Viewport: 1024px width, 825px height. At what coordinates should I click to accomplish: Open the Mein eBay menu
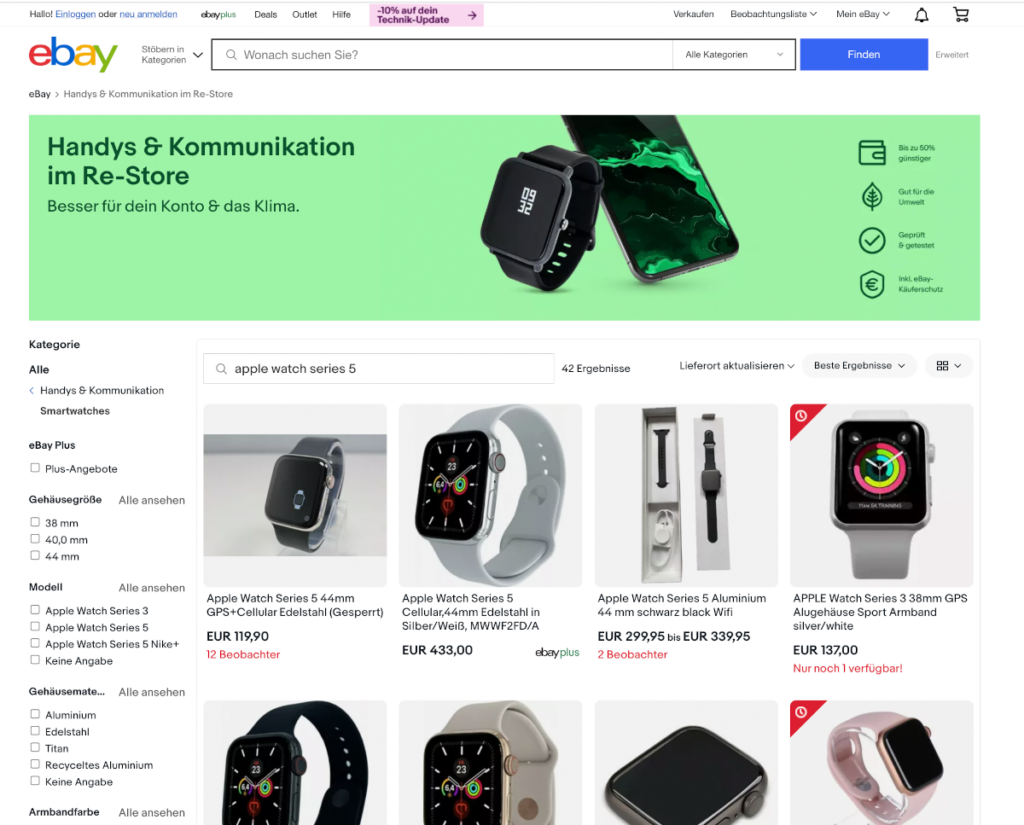[x=863, y=14]
